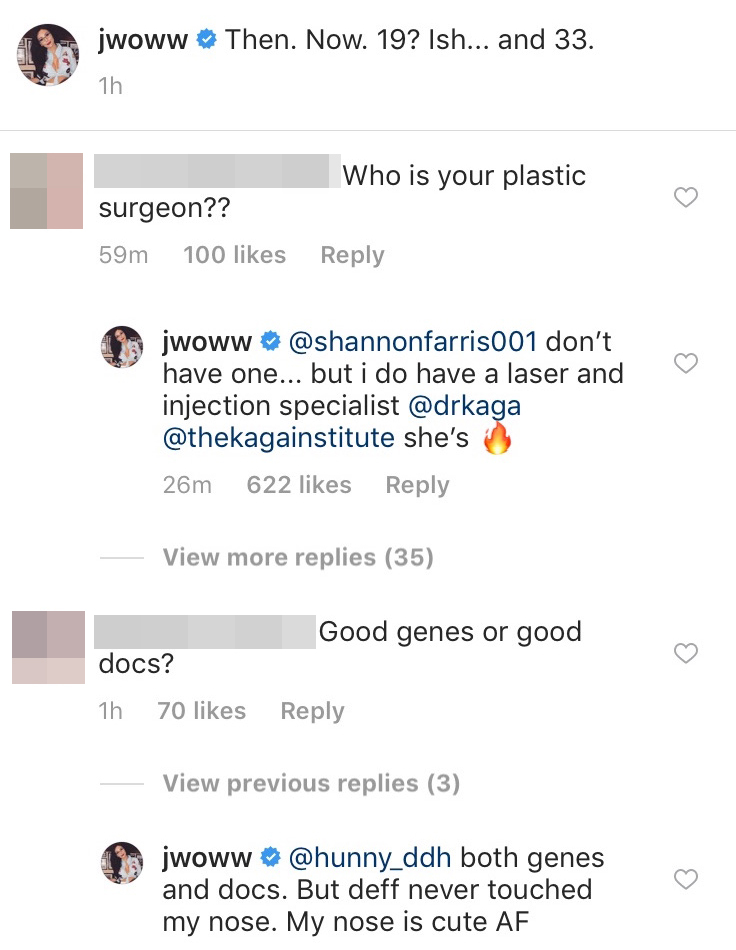Like jwoww's nose is cute reply
This screenshot has width=736, height=950.
[x=686, y=879]
